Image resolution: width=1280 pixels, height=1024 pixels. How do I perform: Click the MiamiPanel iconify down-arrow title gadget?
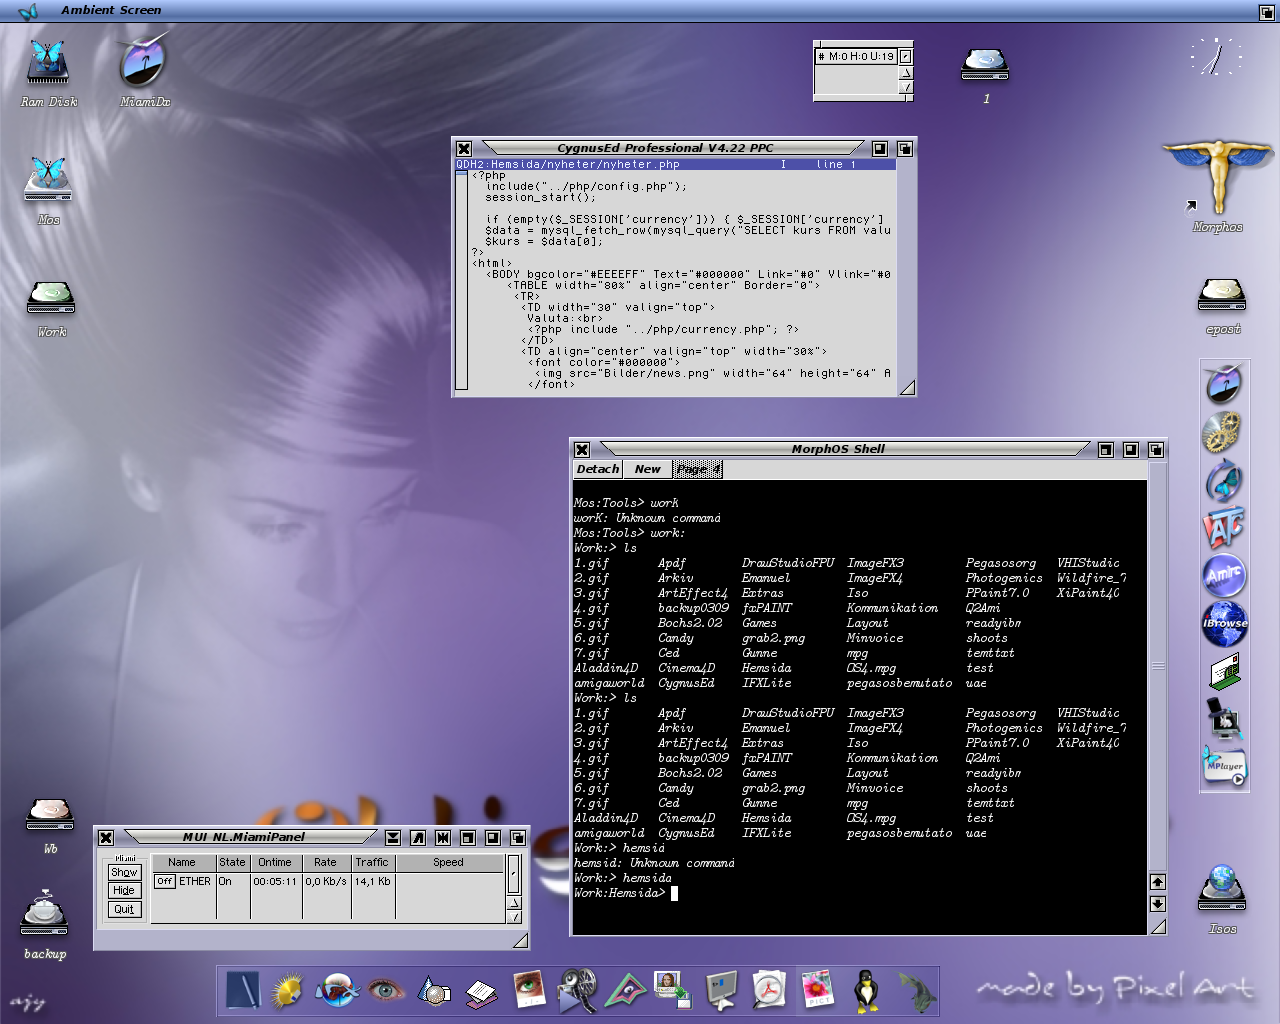tap(393, 838)
